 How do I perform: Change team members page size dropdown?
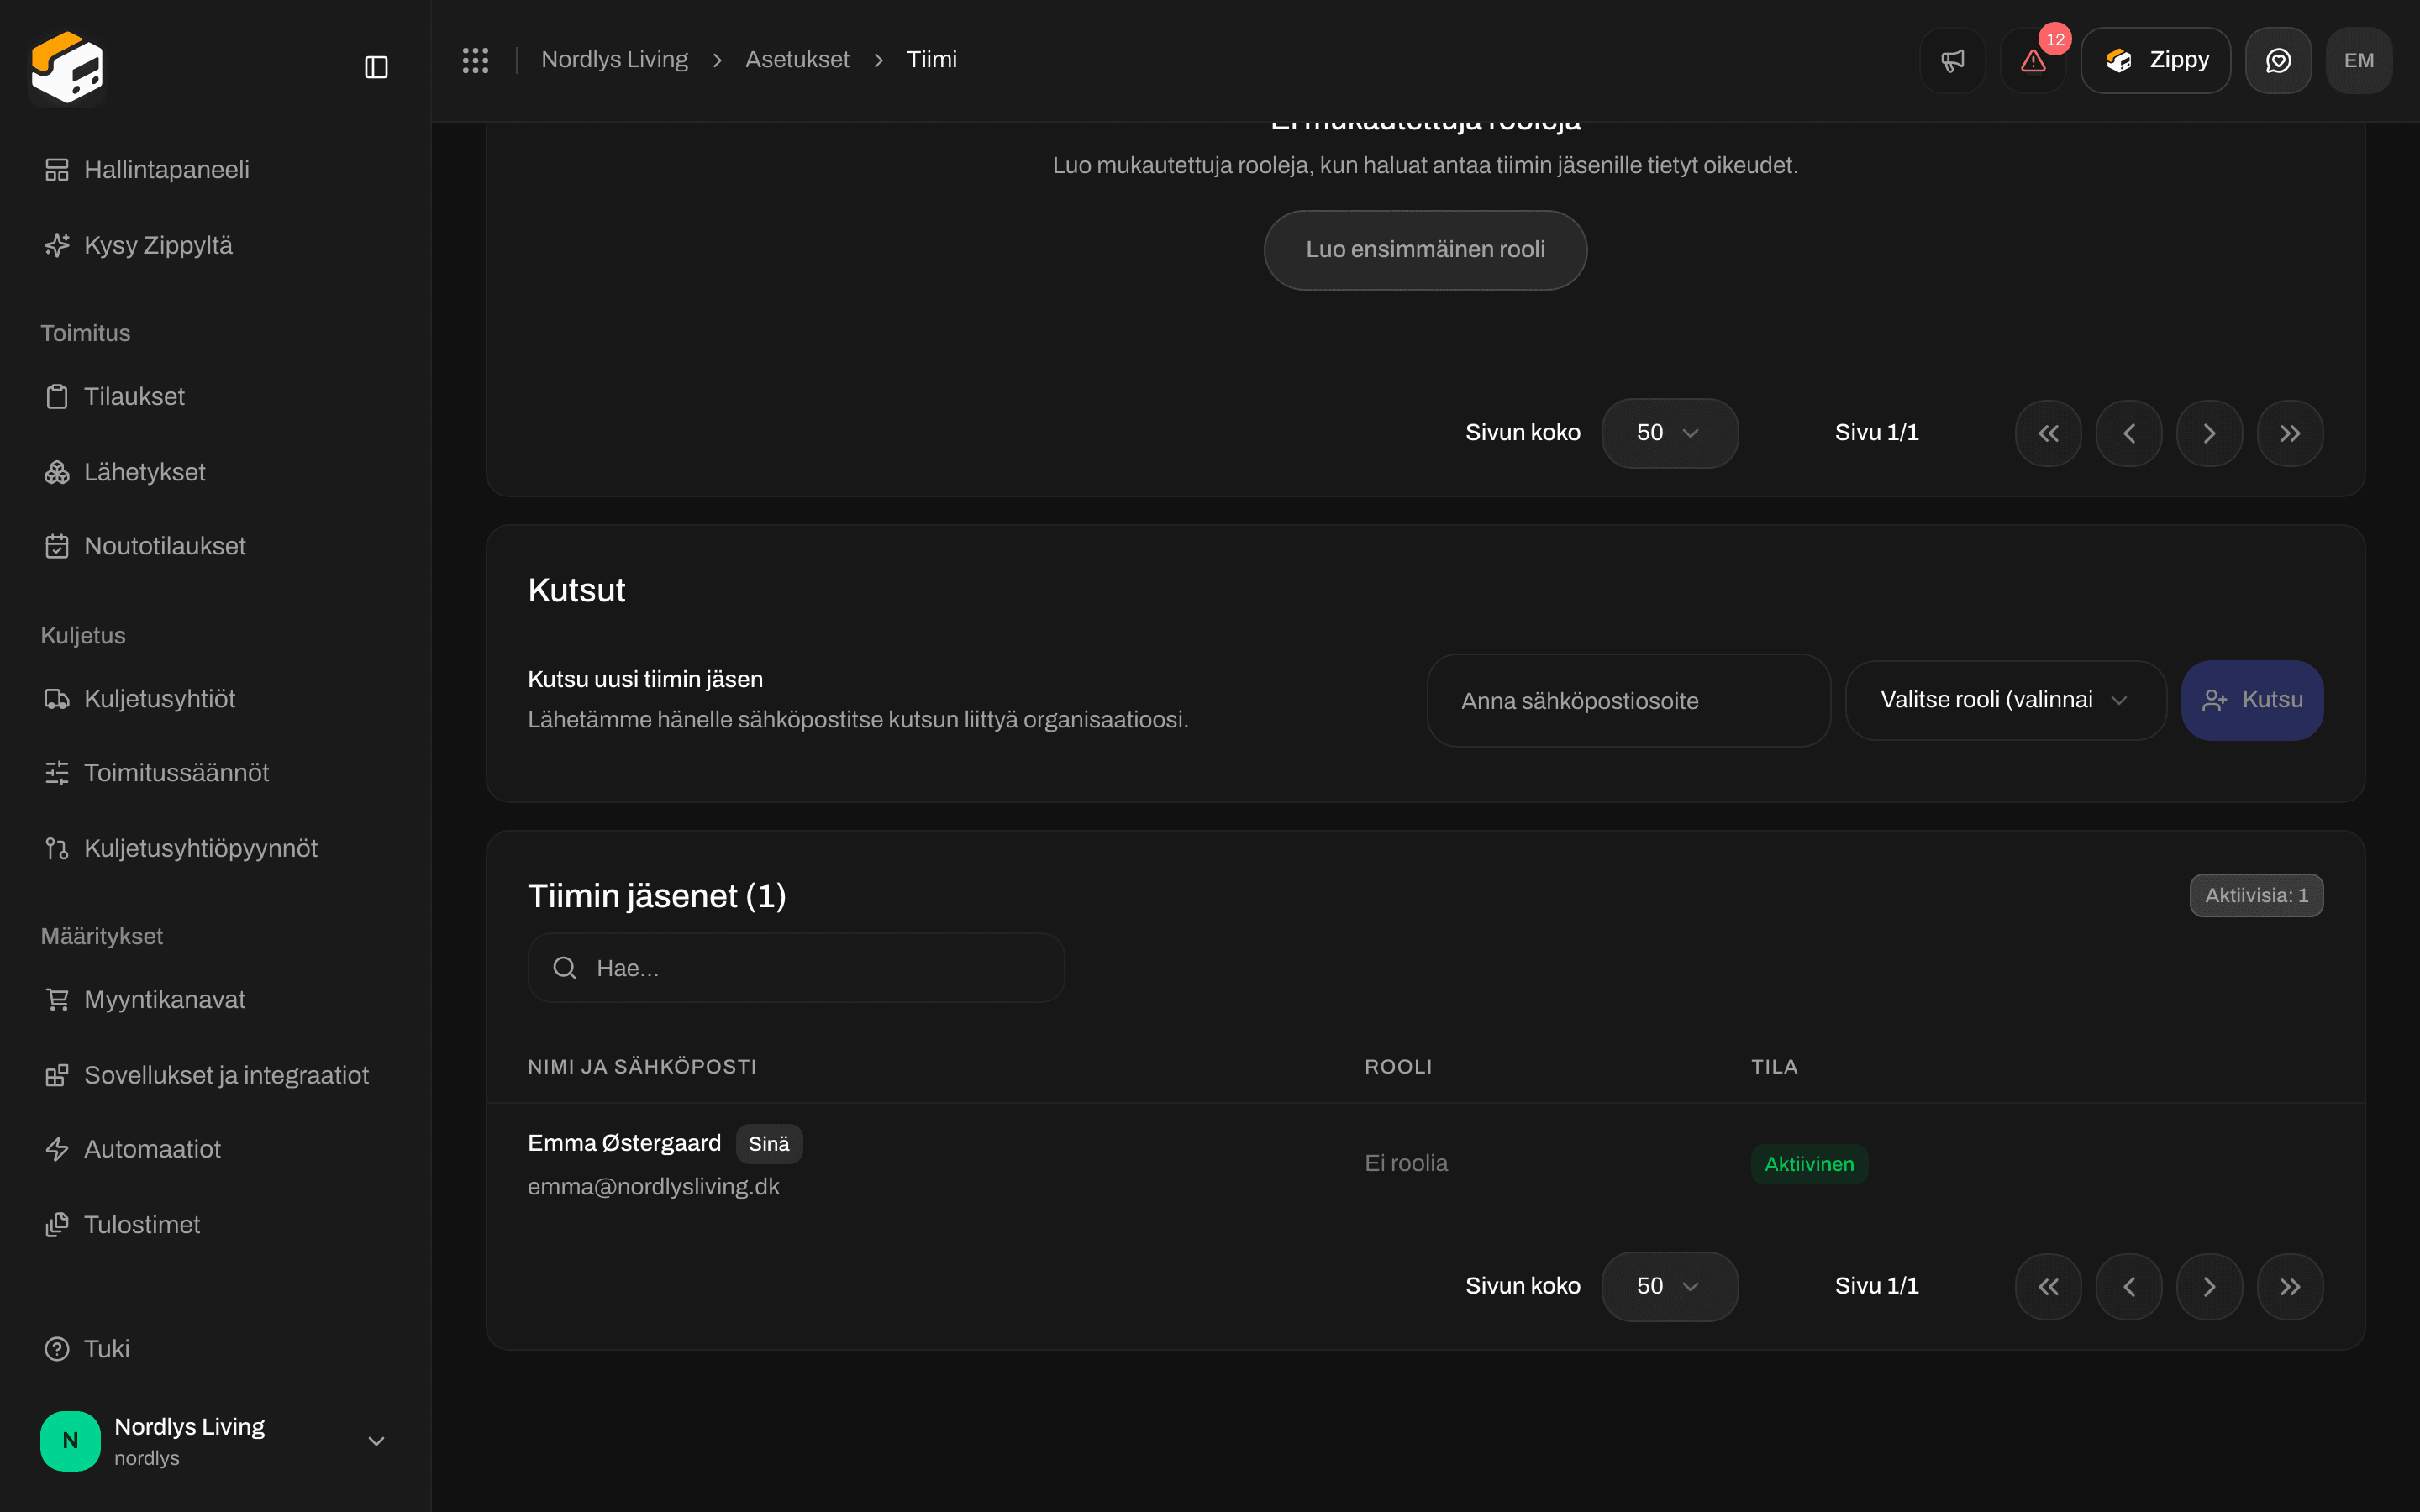pos(1669,1286)
